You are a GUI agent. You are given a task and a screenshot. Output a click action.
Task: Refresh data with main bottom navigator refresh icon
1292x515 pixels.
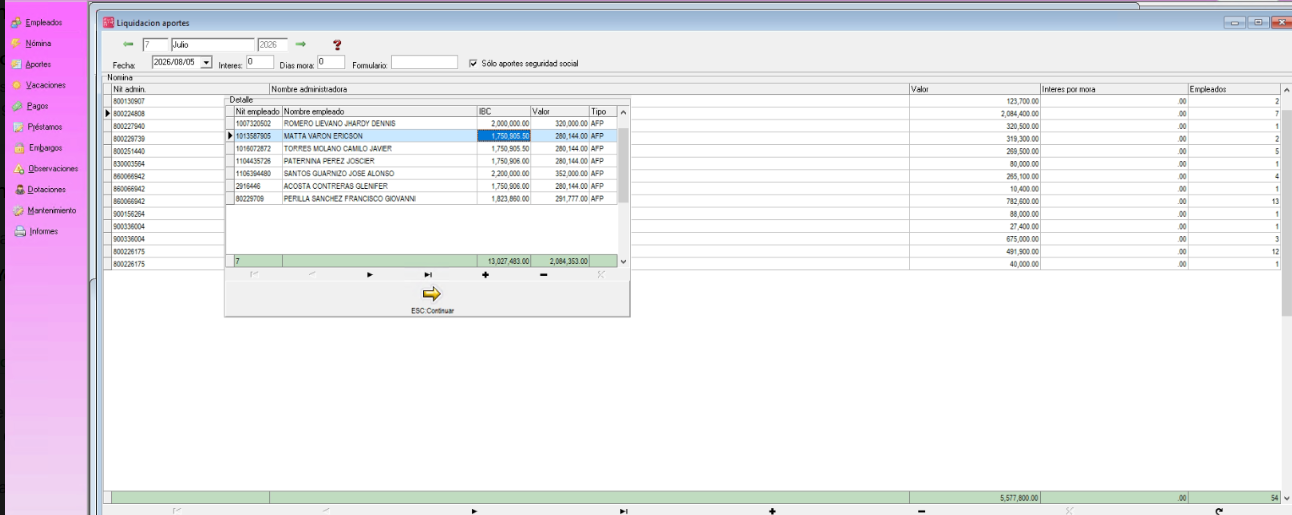coord(1219,511)
